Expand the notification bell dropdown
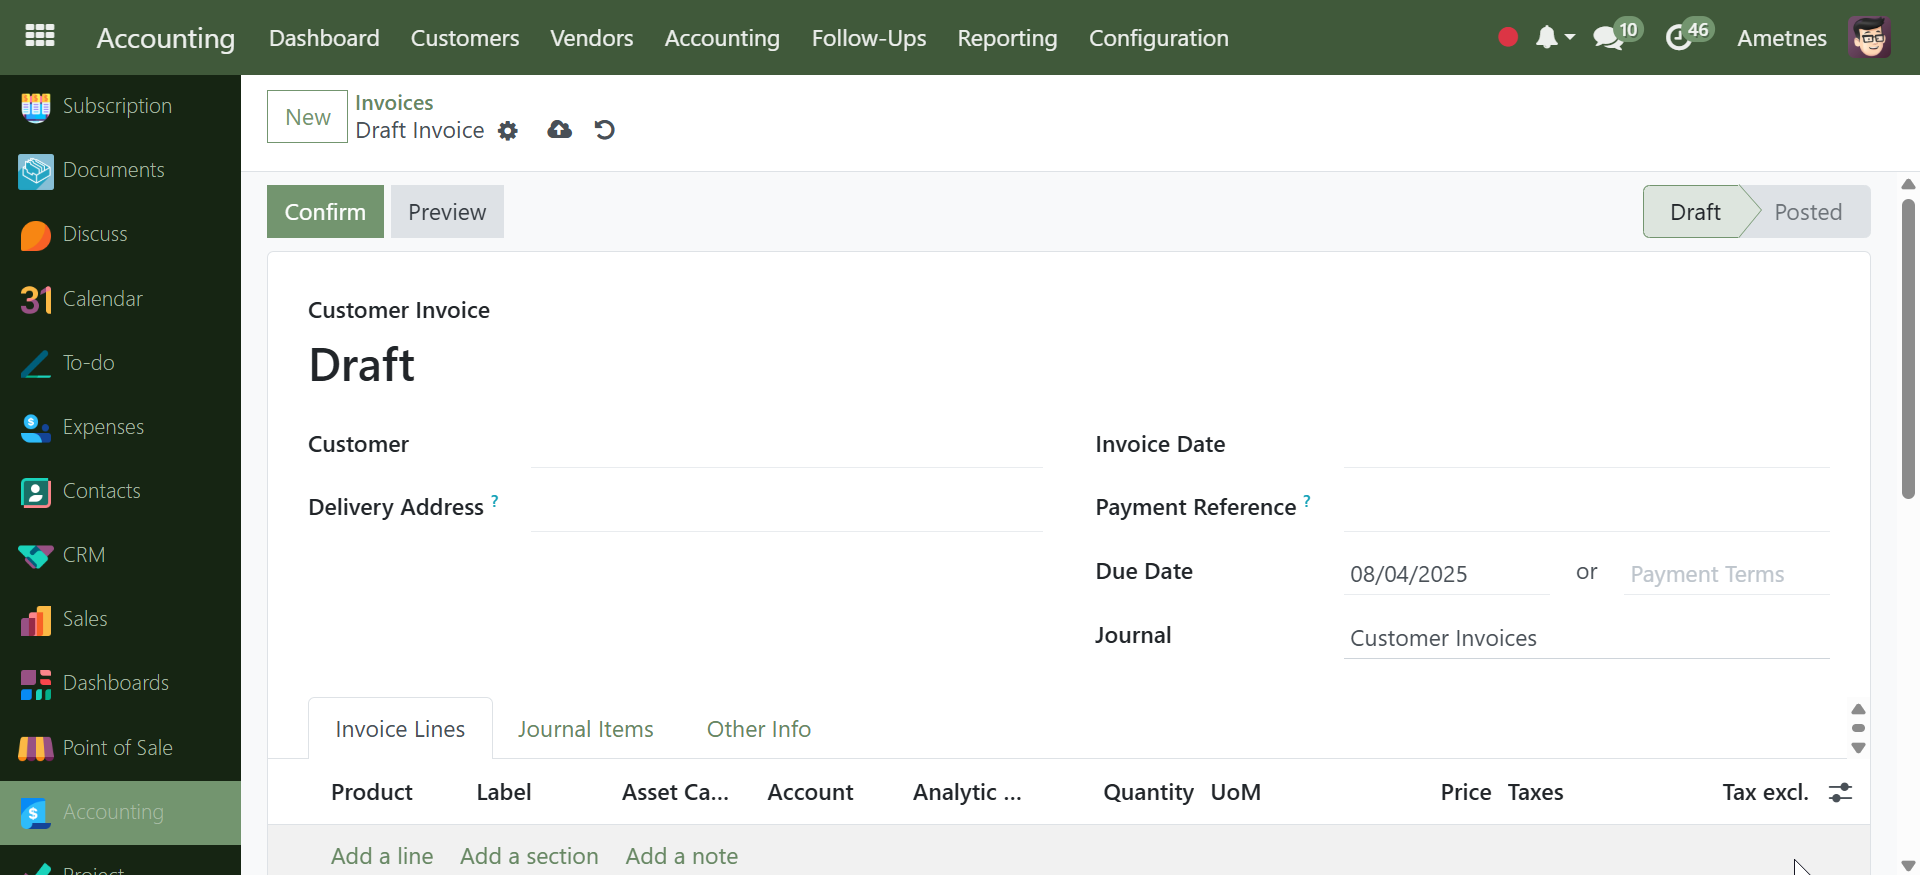Screen dimensions: 1920x875 tap(1554, 38)
